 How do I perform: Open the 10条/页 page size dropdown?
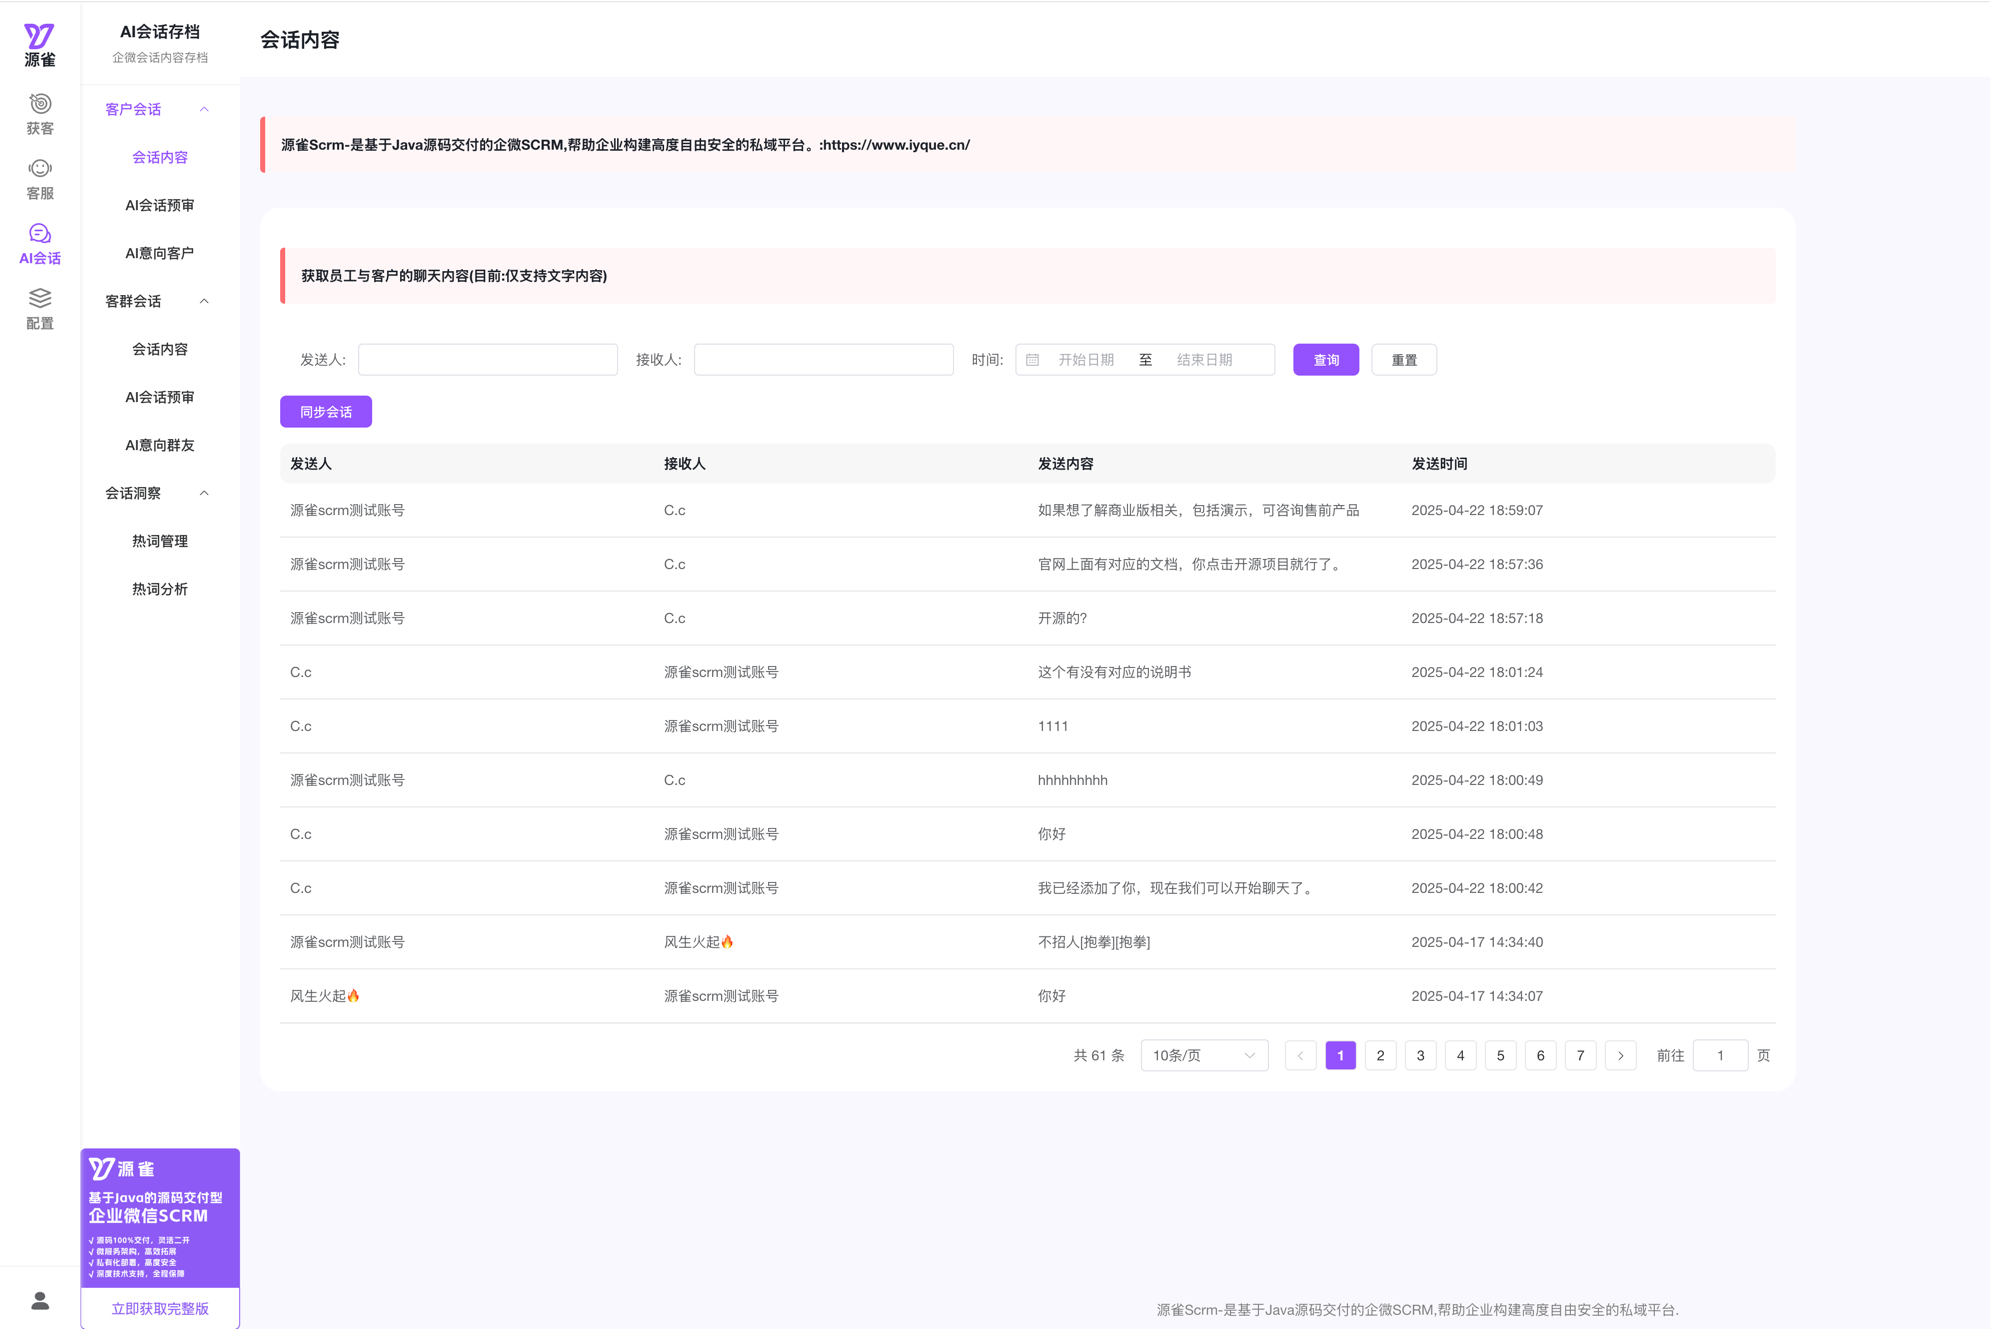[1204, 1056]
